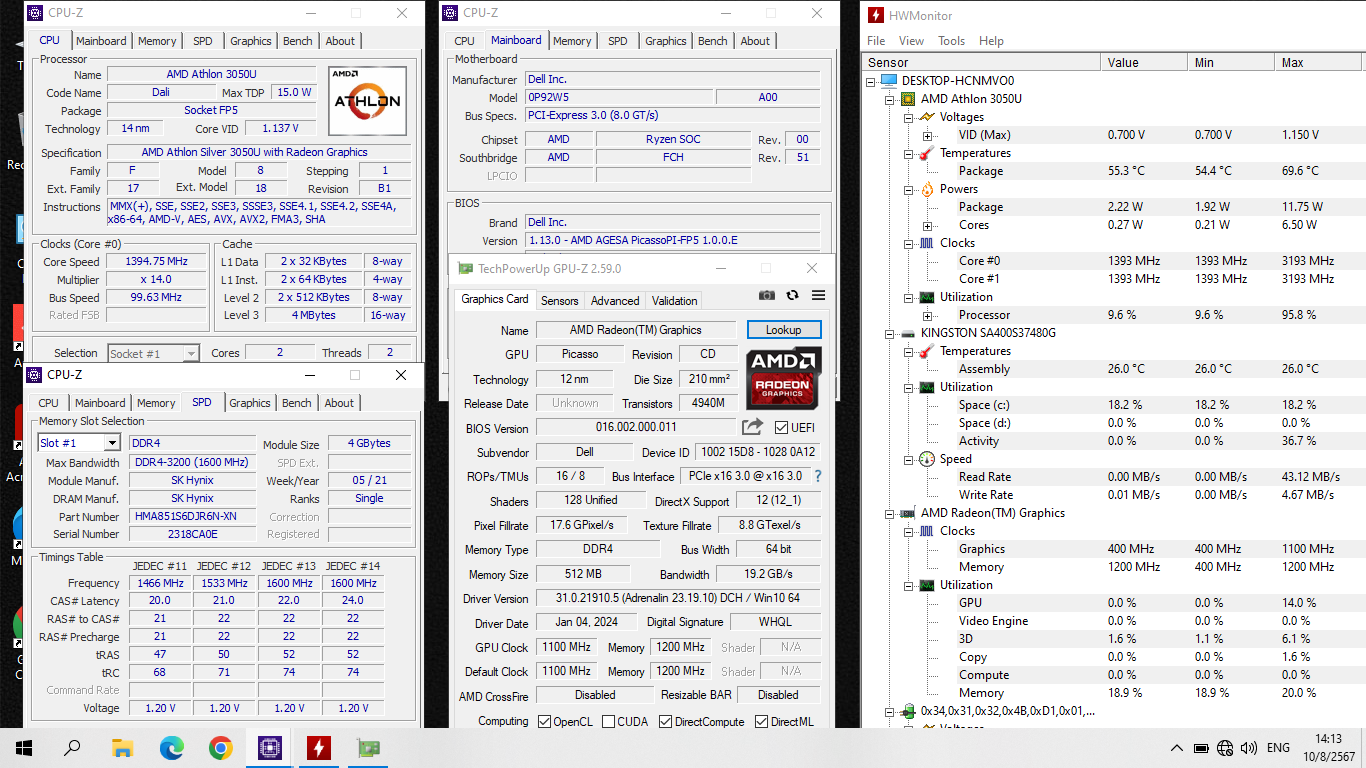
Task: Toggle the OpenCL checkbox
Action: tap(544, 722)
